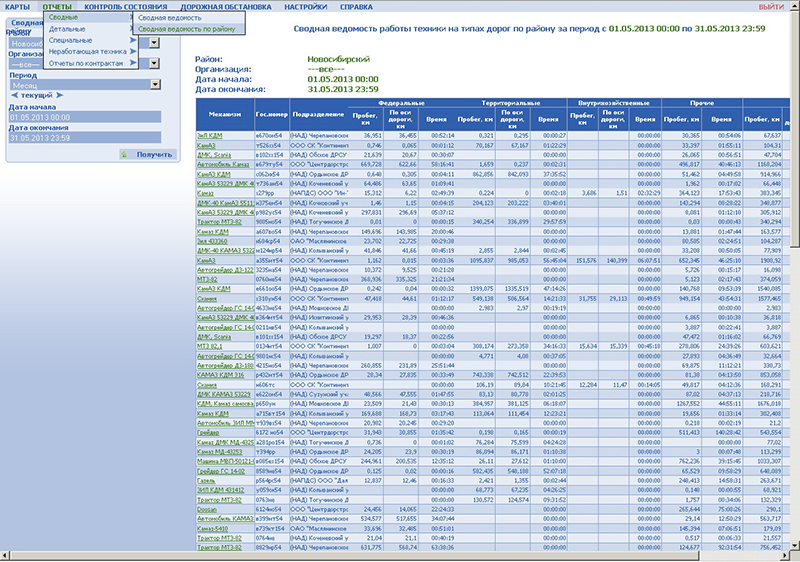Open the 'Автомобиль ЗИЛ ММ' mechanism link

226,423
